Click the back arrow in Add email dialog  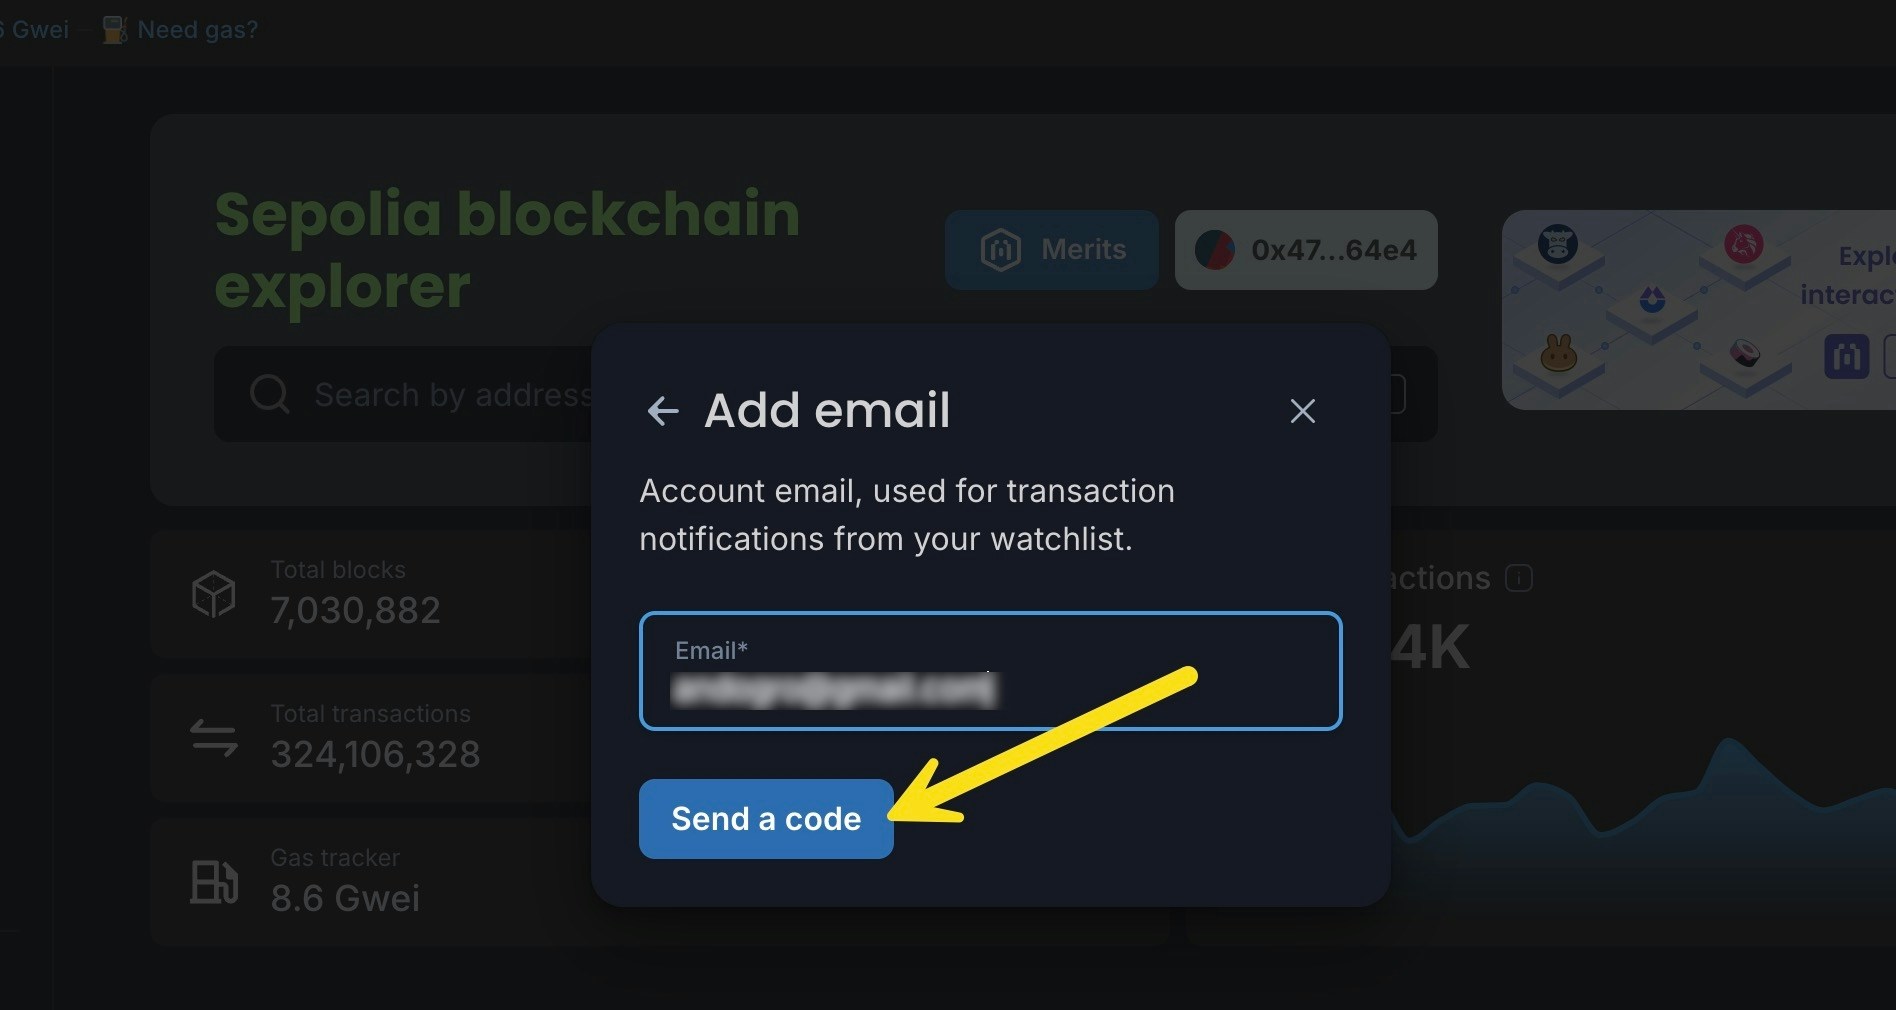663,411
